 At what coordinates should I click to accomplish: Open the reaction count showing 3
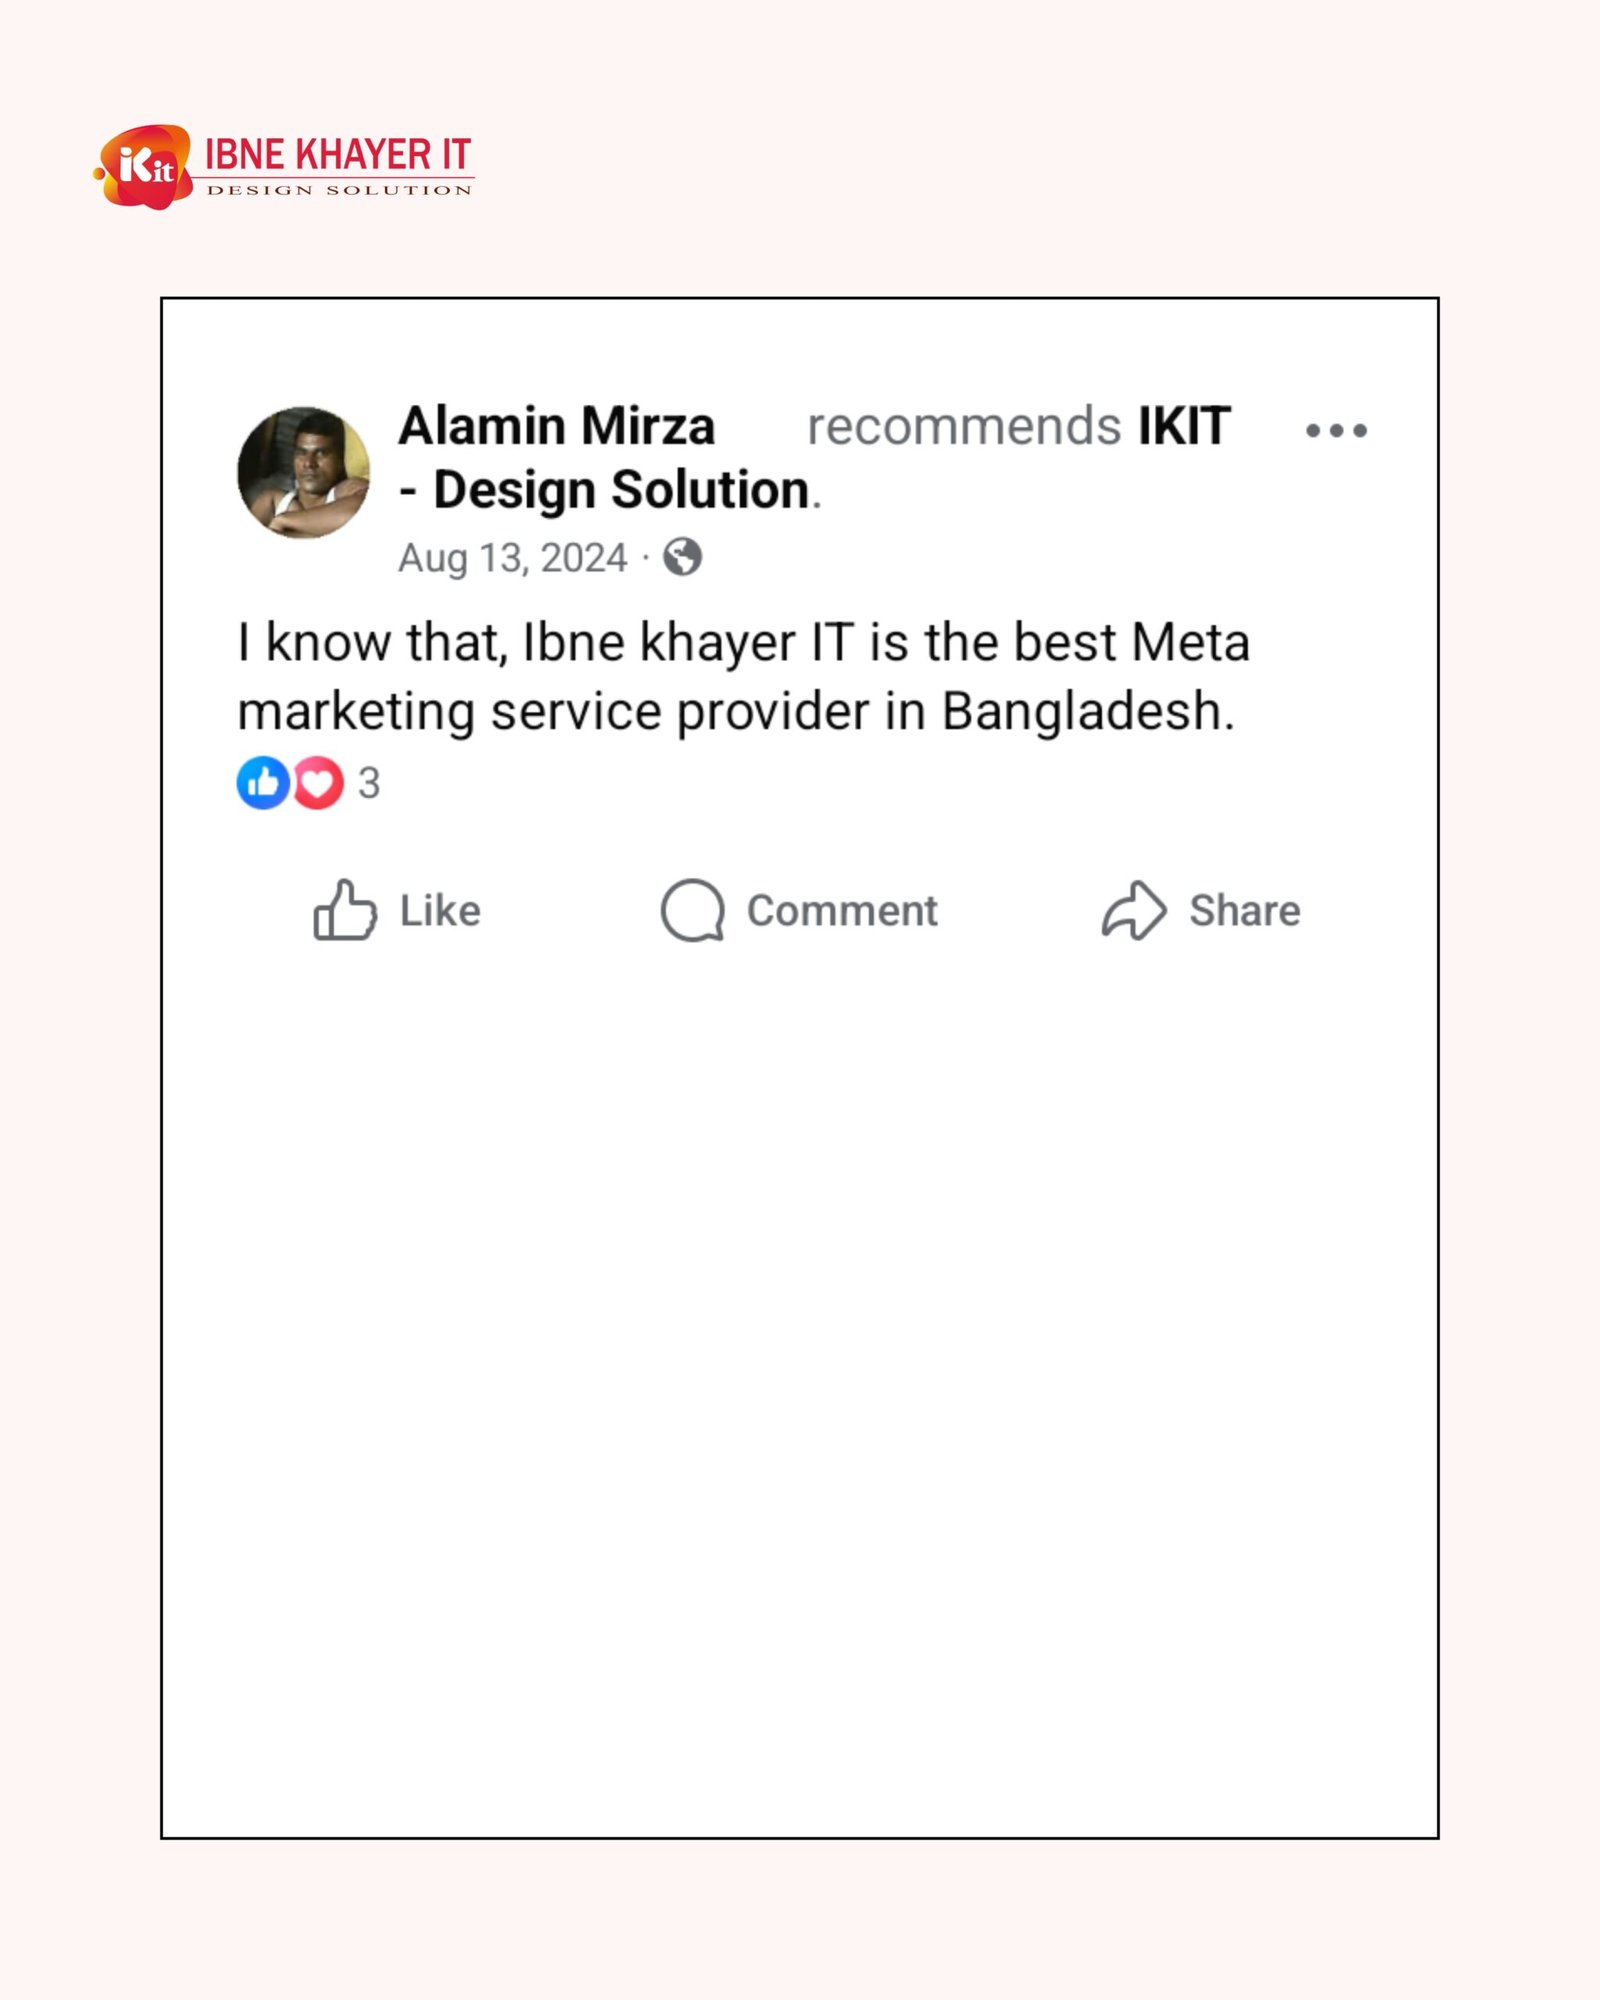click(369, 783)
